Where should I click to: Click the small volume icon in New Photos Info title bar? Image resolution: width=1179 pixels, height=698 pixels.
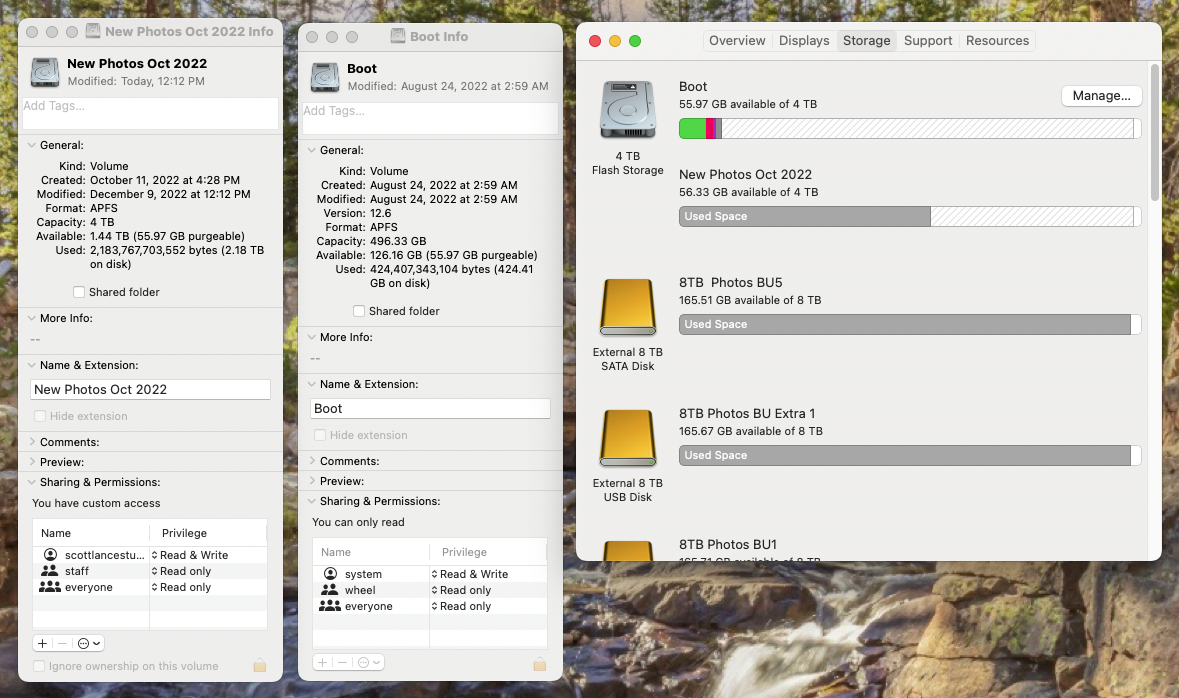[x=93, y=31]
